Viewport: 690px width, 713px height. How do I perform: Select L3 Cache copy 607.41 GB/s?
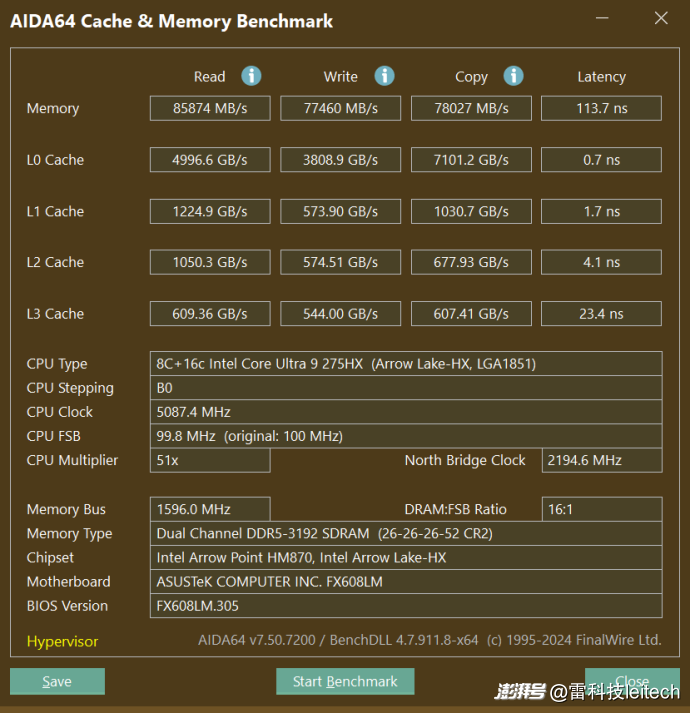tap(471, 314)
